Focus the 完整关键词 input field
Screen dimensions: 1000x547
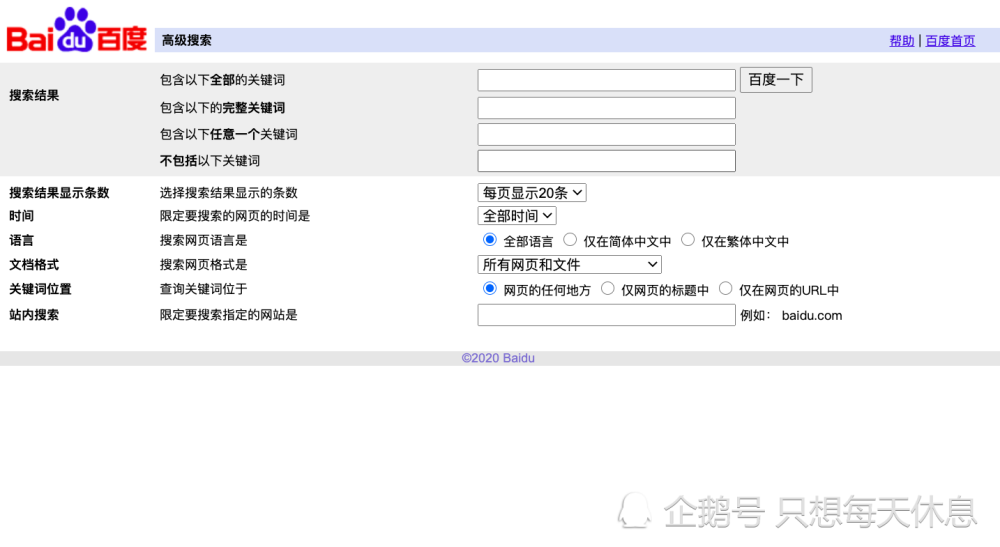[x=607, y=108]
